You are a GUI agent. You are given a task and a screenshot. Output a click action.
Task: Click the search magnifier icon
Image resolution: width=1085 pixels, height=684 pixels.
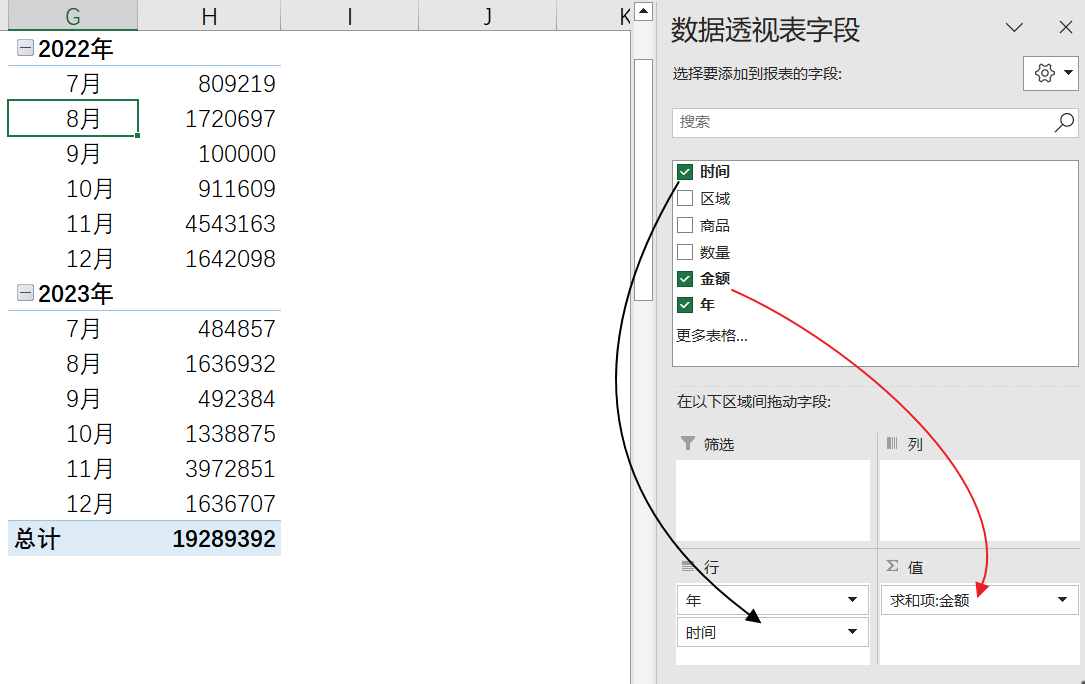click(1064, 123)
